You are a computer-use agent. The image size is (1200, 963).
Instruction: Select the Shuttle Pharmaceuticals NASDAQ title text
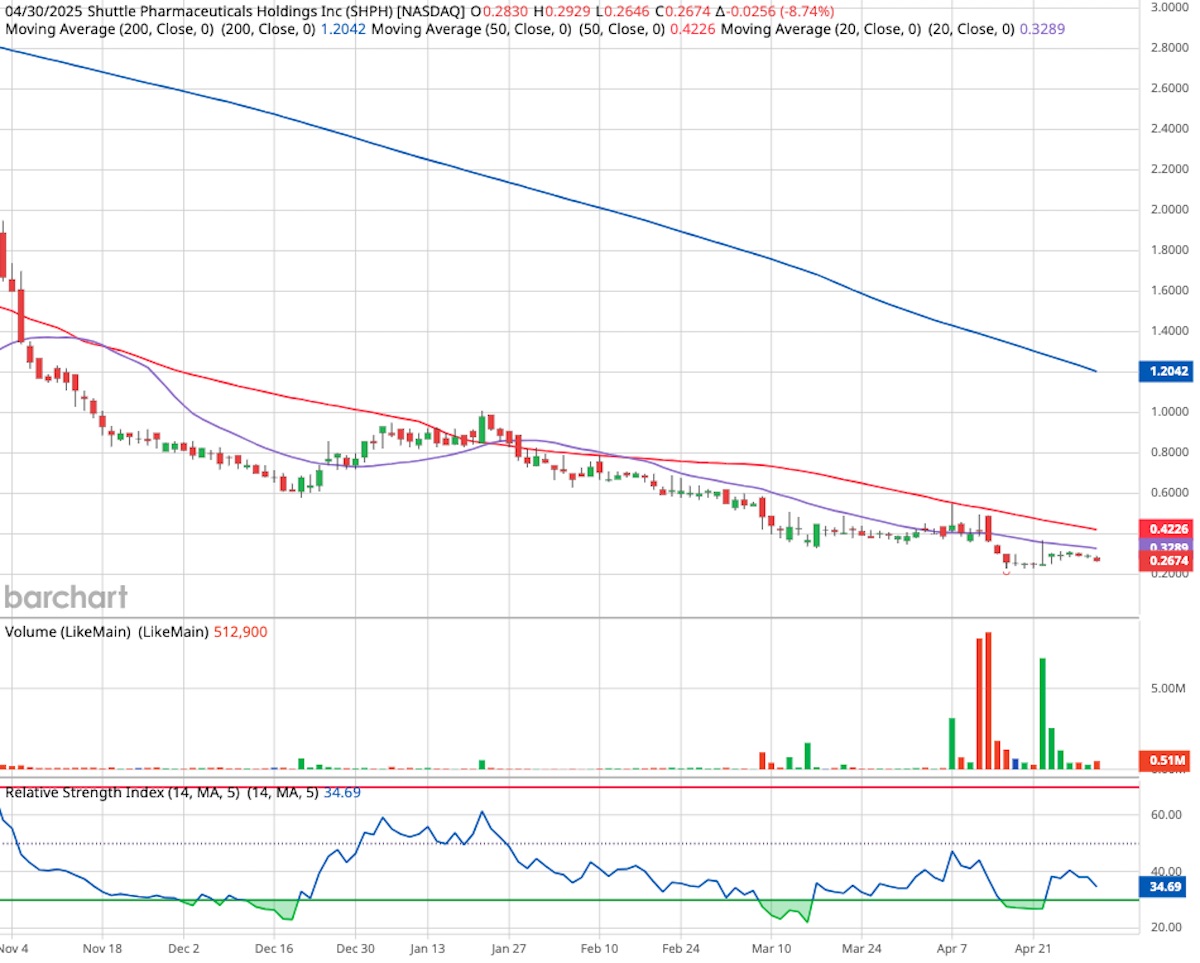tap(200, 13)
